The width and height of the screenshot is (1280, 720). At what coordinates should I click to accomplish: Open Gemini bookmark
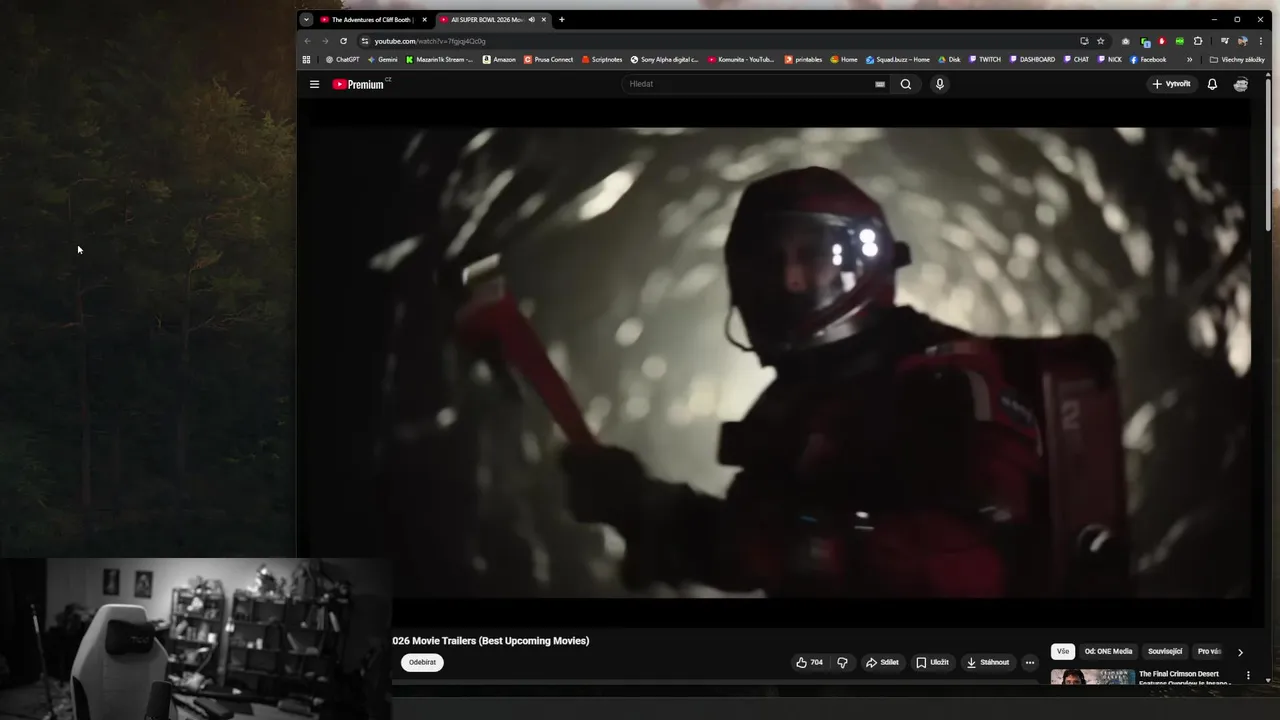(x=383, y=60)
